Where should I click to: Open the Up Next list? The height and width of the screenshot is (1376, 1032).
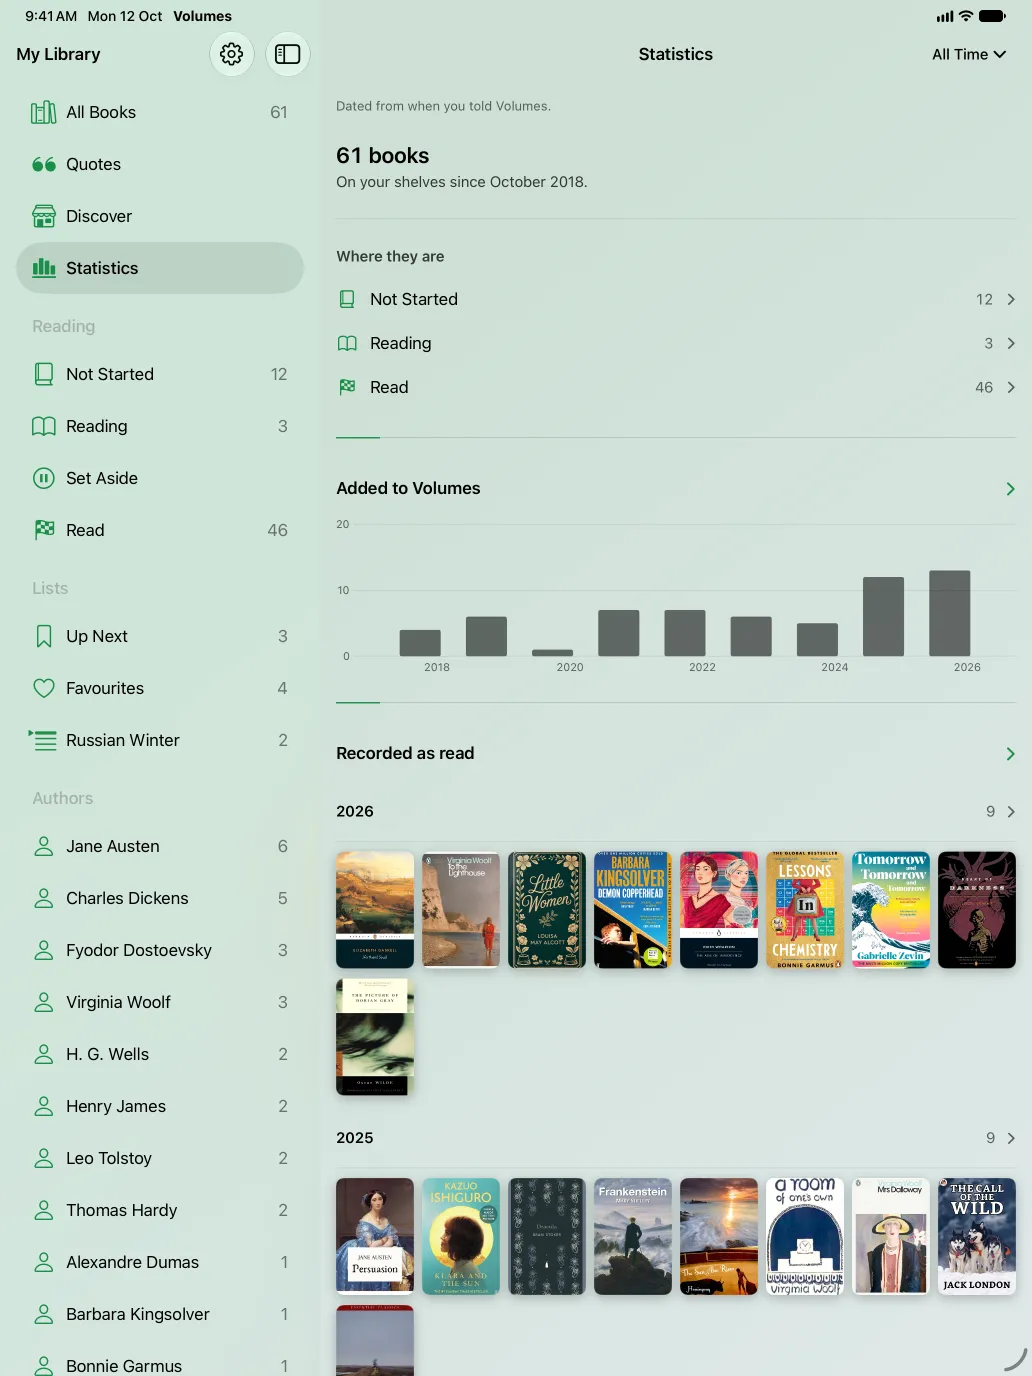point(160,636)
